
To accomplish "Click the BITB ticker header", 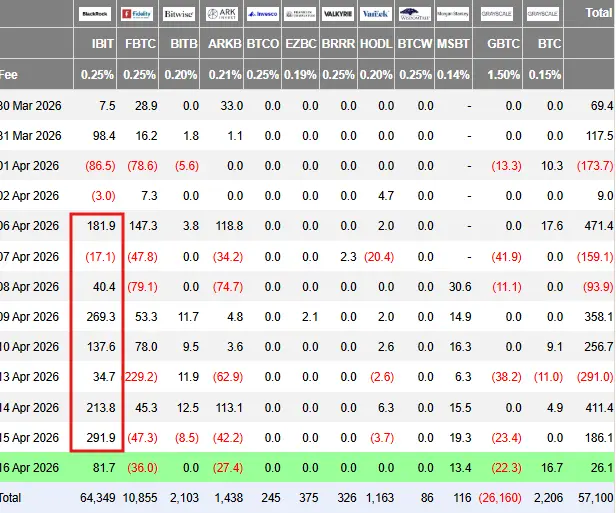I will (x=184, y=44).
